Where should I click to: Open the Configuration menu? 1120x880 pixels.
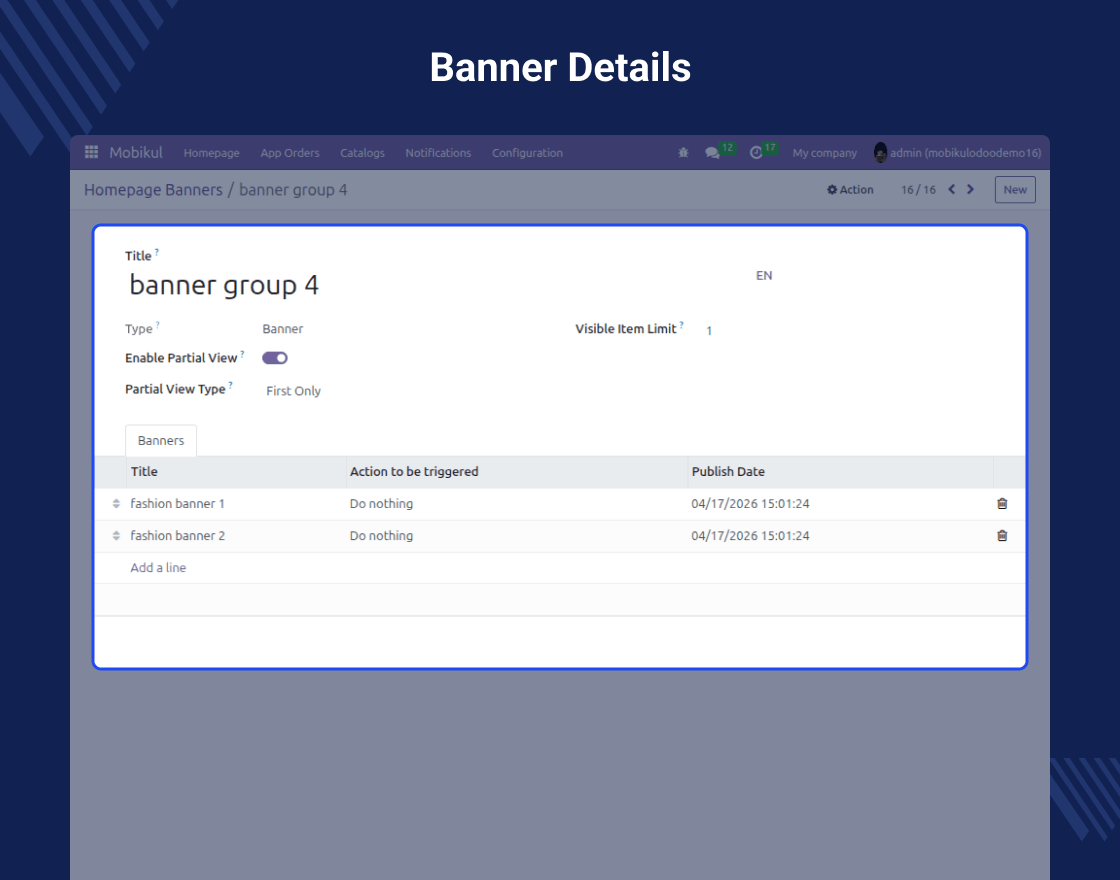[527, 153]
